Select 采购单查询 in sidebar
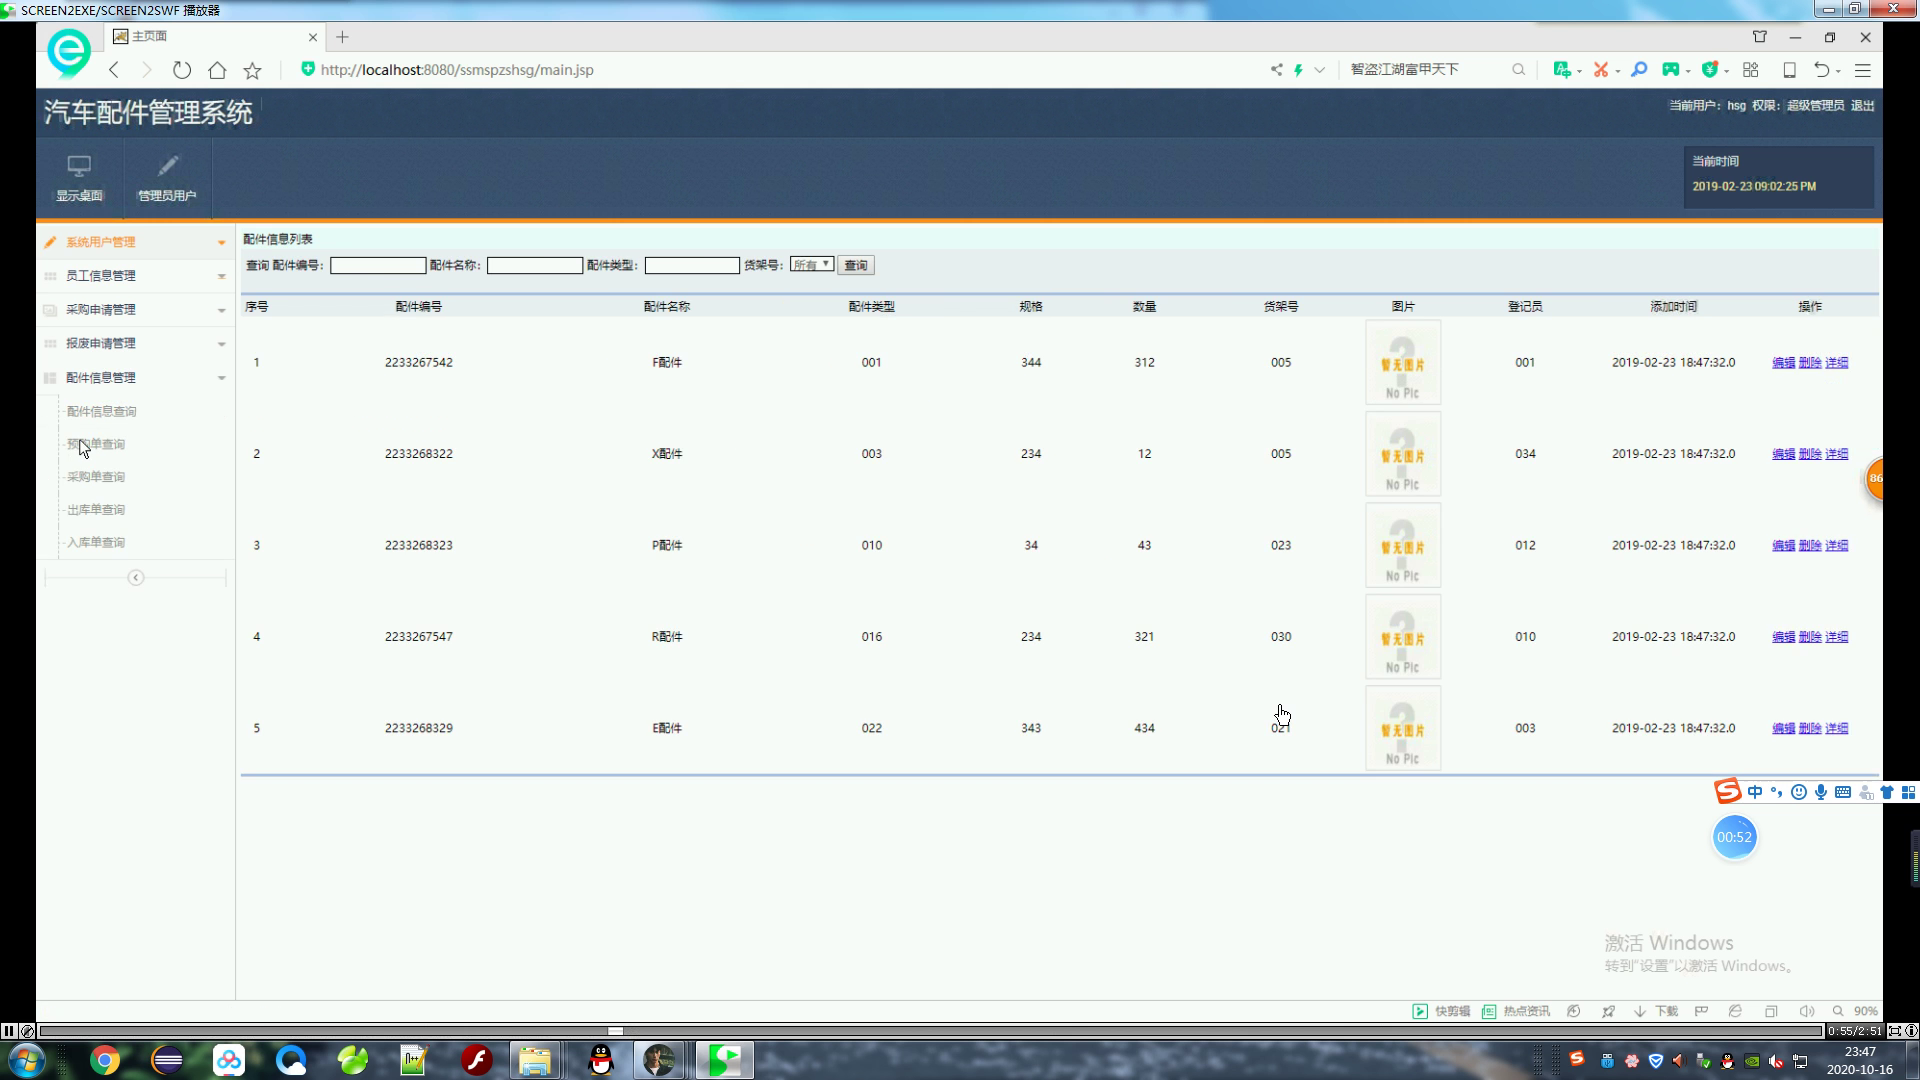 (96, 477)
